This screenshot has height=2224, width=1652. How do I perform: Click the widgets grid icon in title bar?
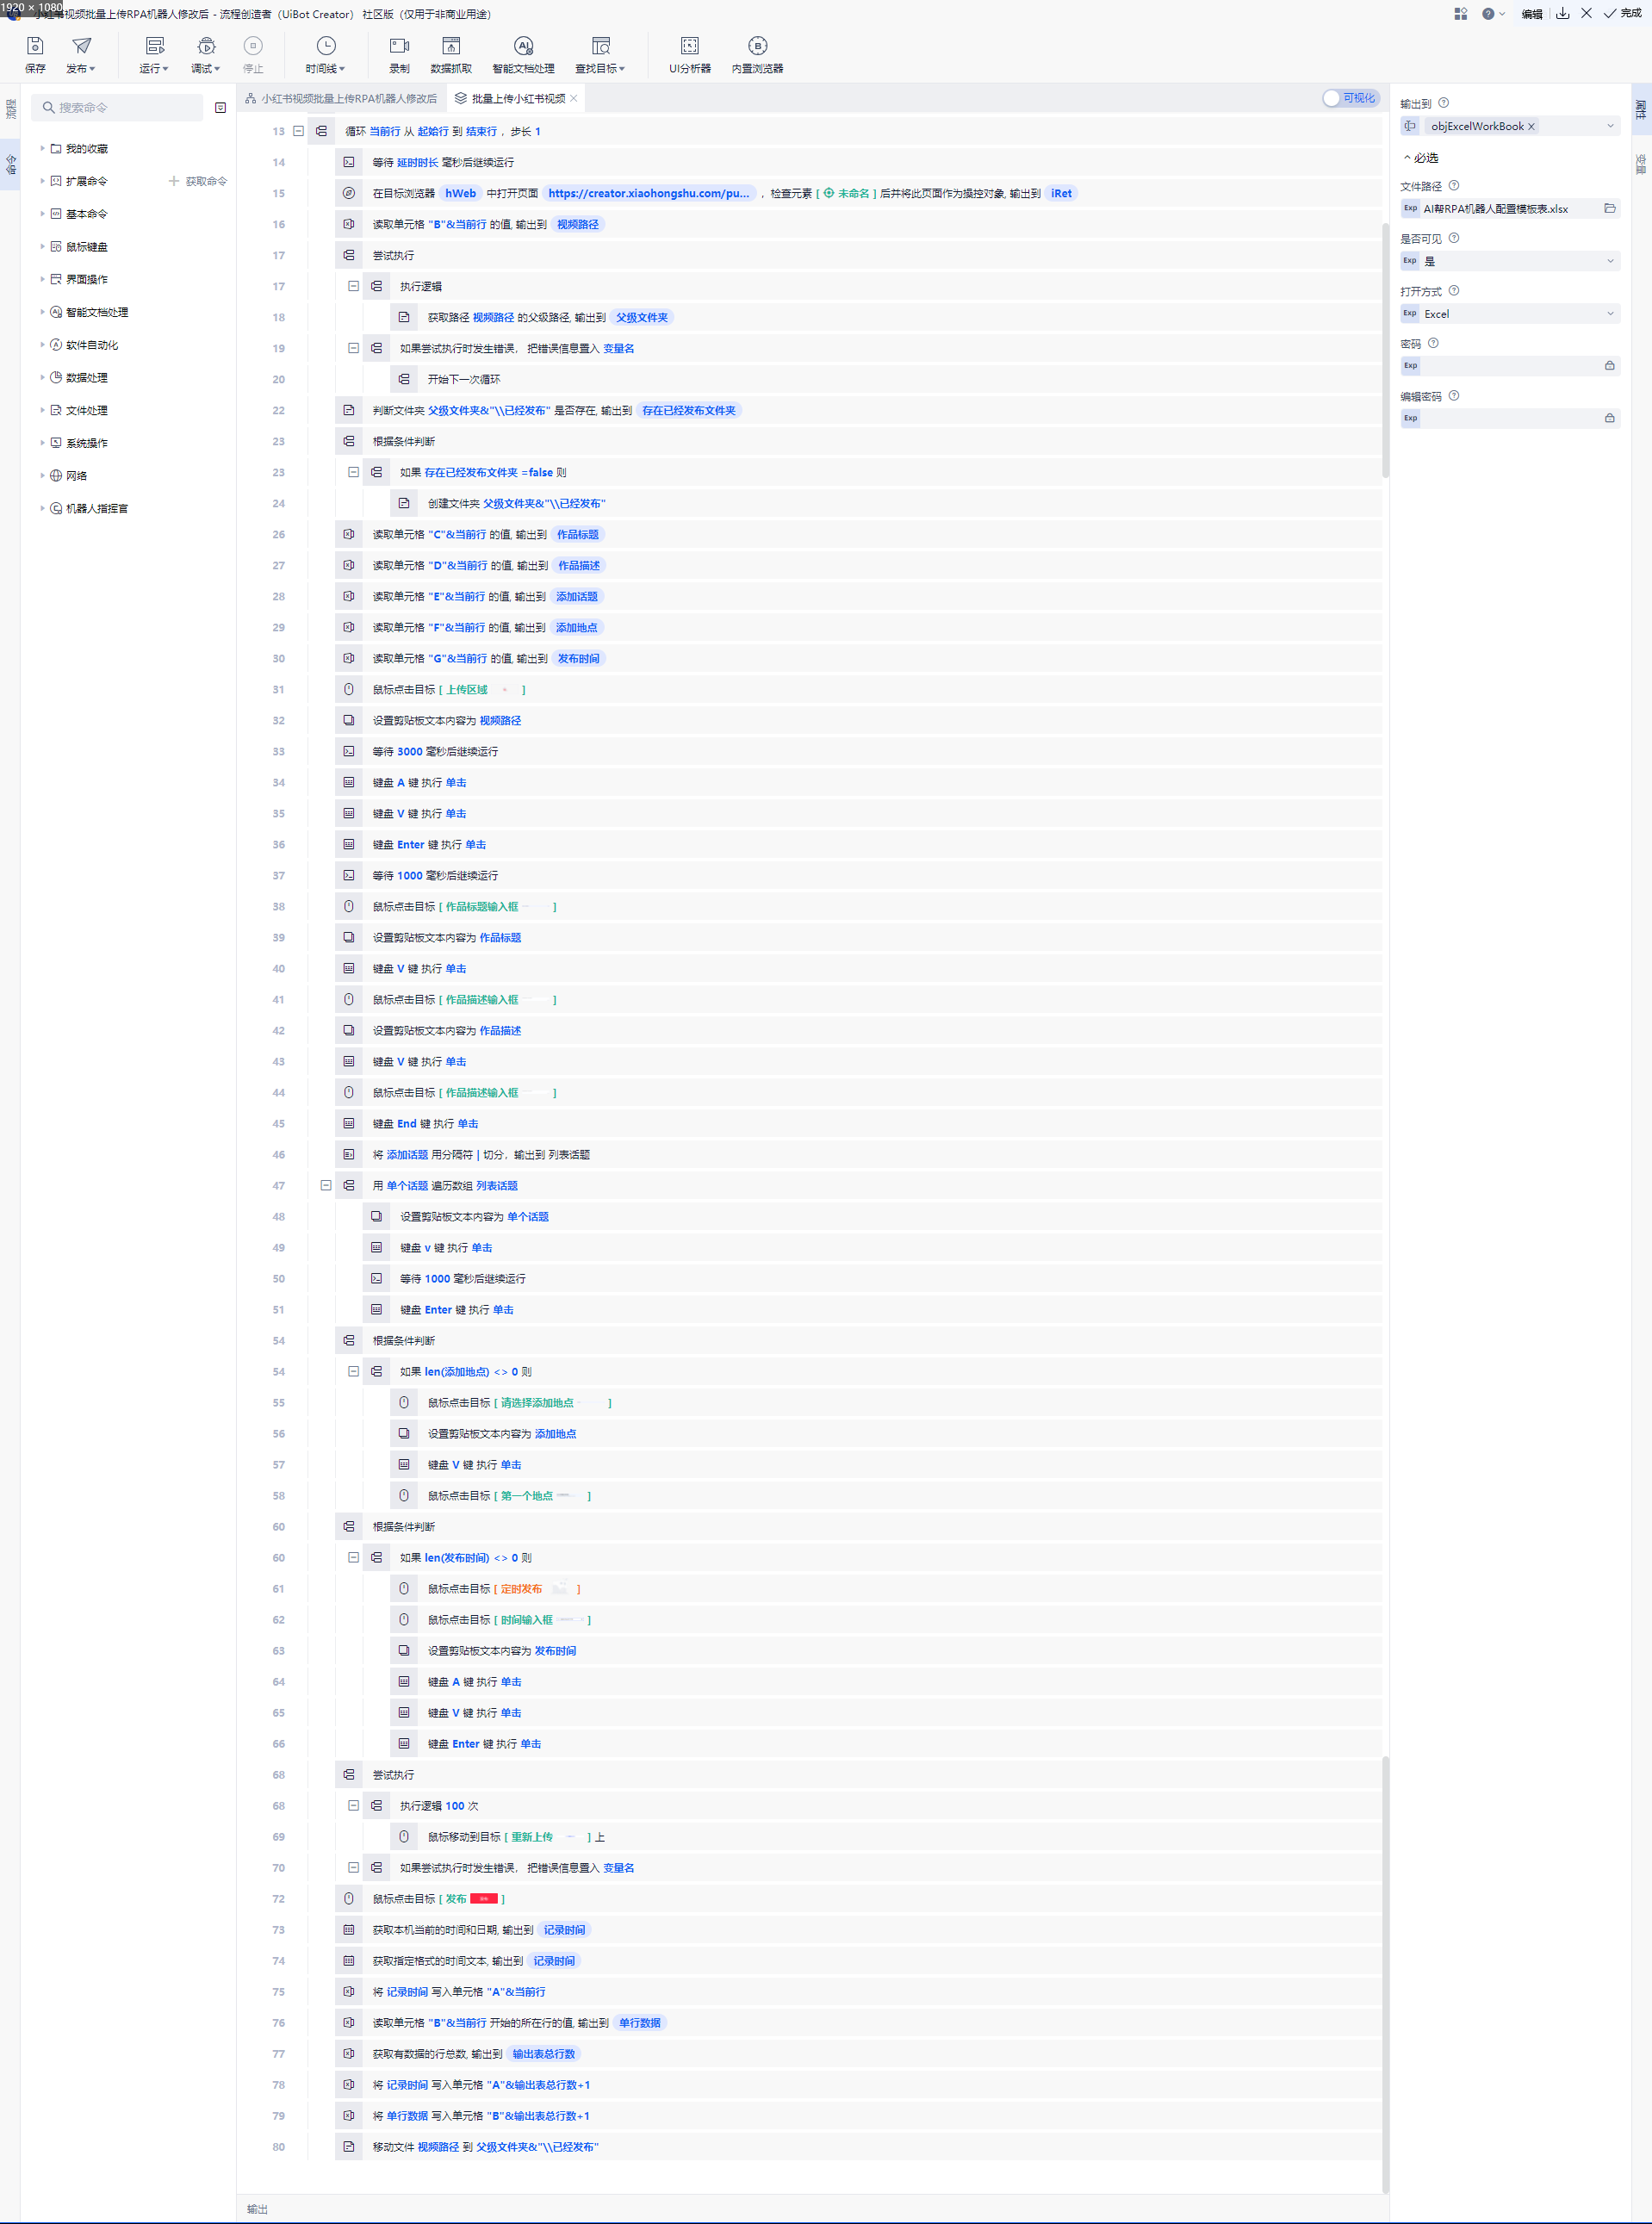pos(1460,14)
